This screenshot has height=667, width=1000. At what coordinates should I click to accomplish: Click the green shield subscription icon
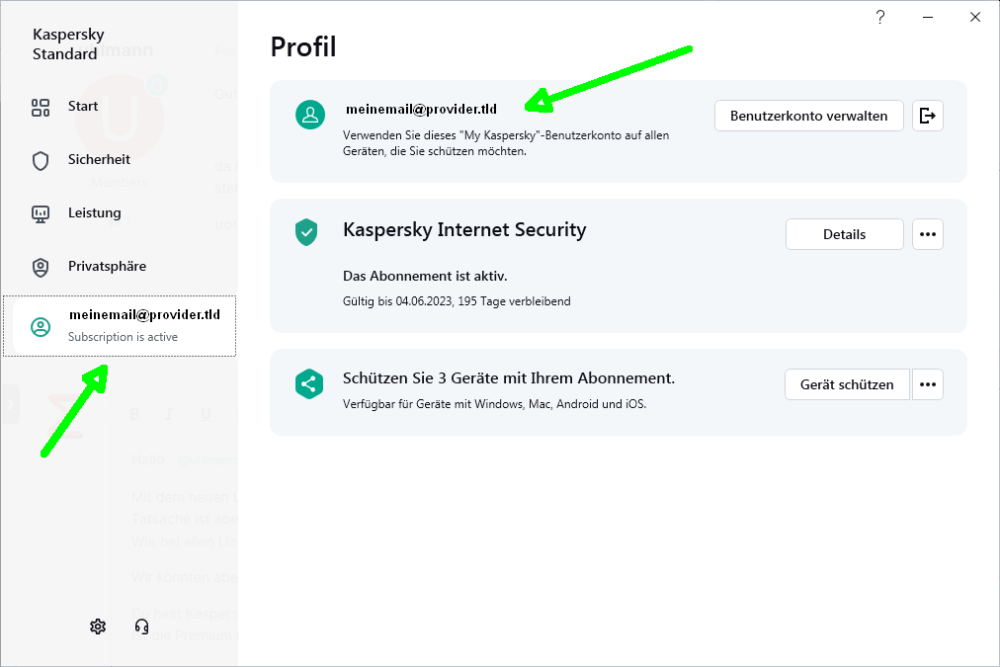(x=306, y=234)
